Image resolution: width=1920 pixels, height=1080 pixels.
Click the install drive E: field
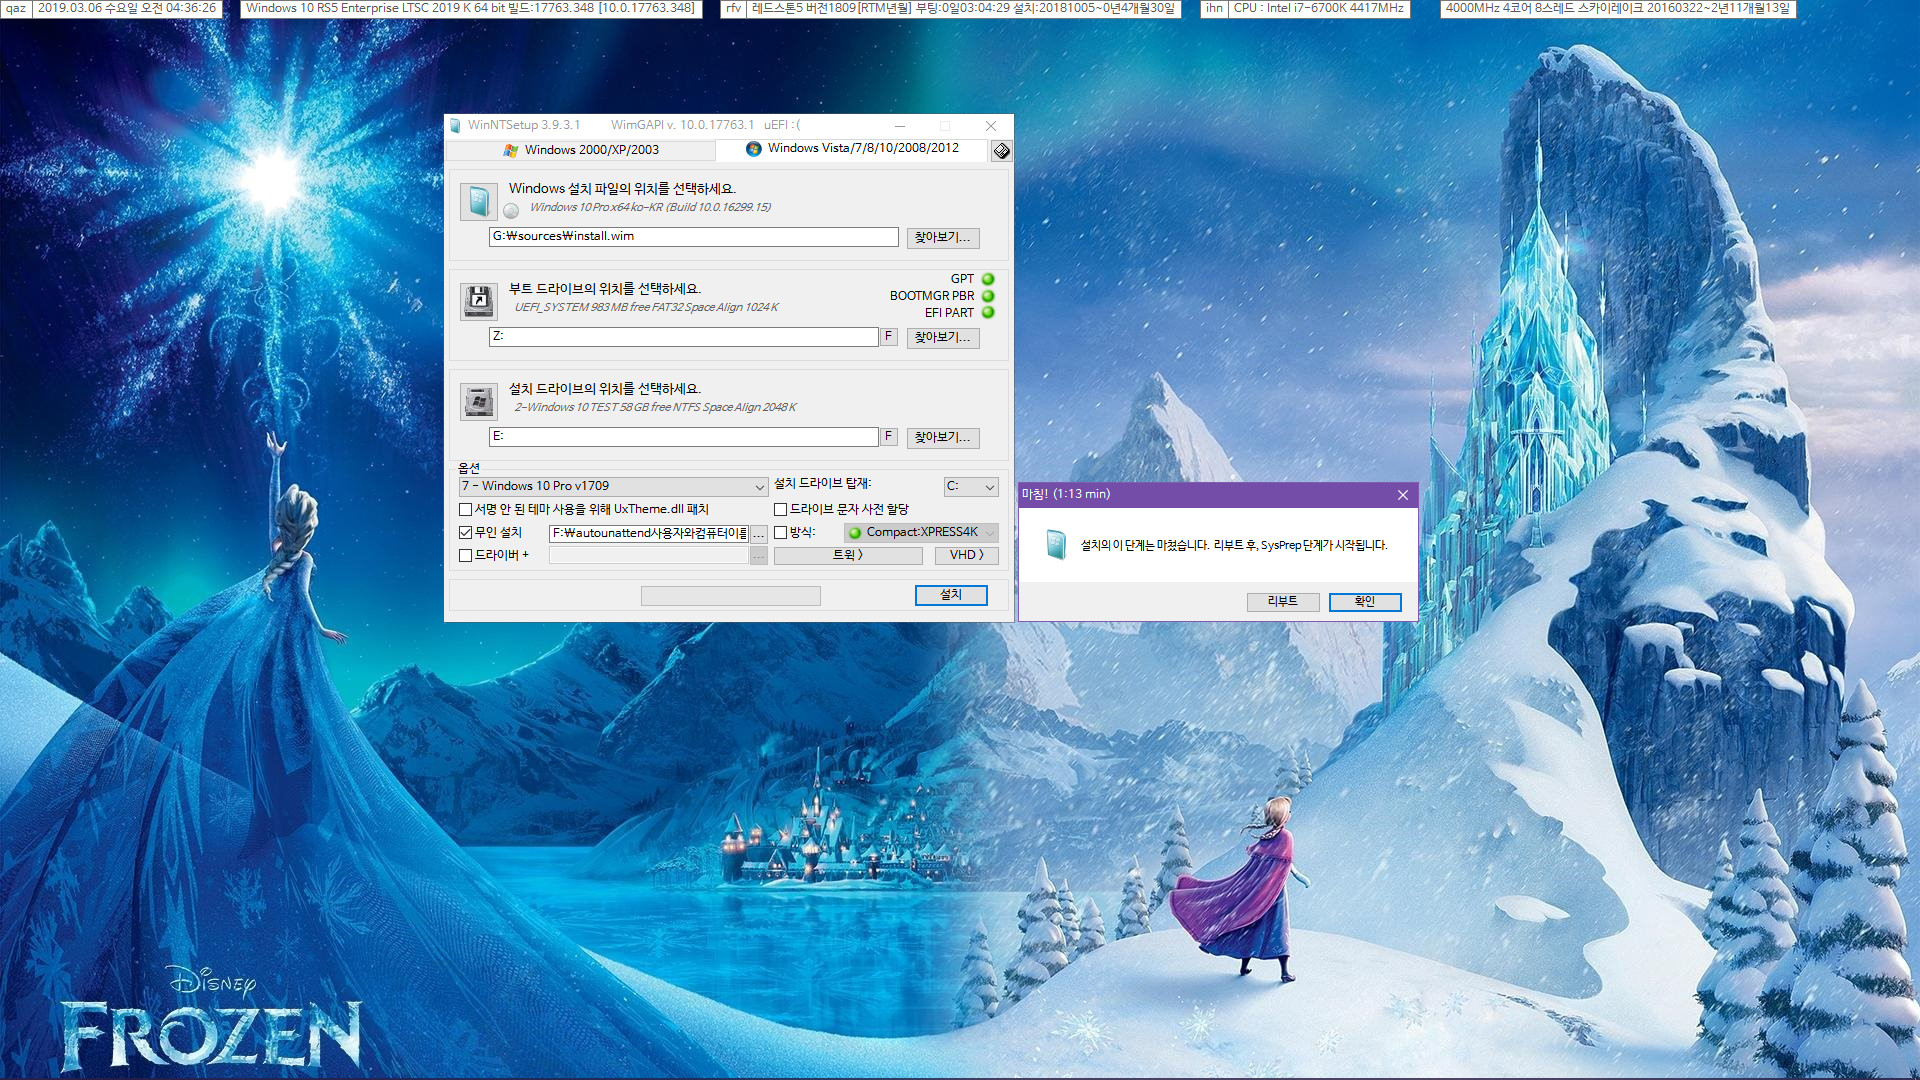[683, 437]
